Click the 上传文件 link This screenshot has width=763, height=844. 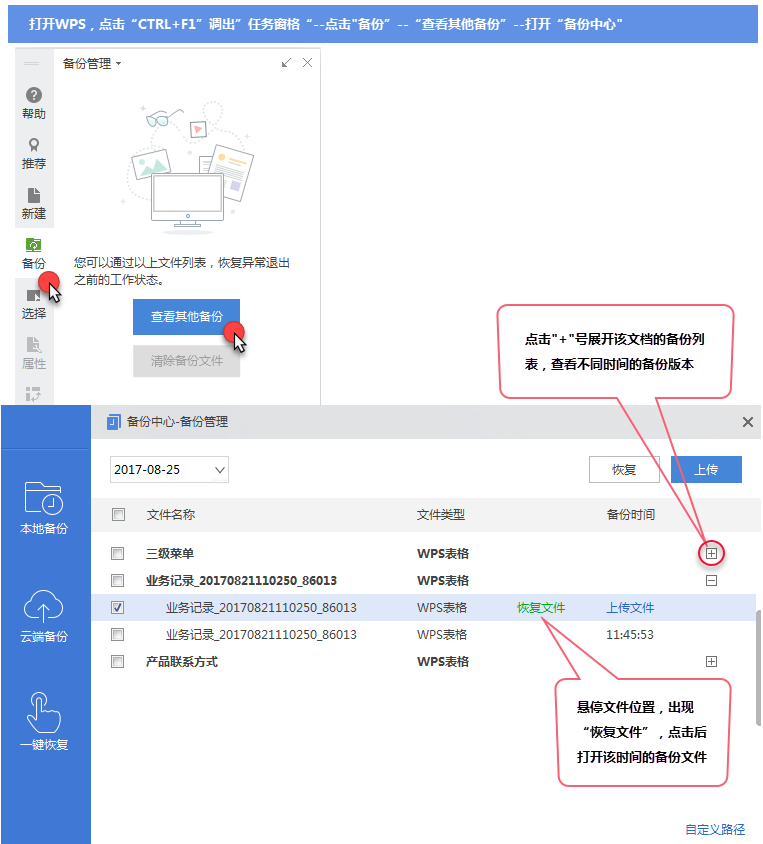pyautogui.click(x=630, y=608)
